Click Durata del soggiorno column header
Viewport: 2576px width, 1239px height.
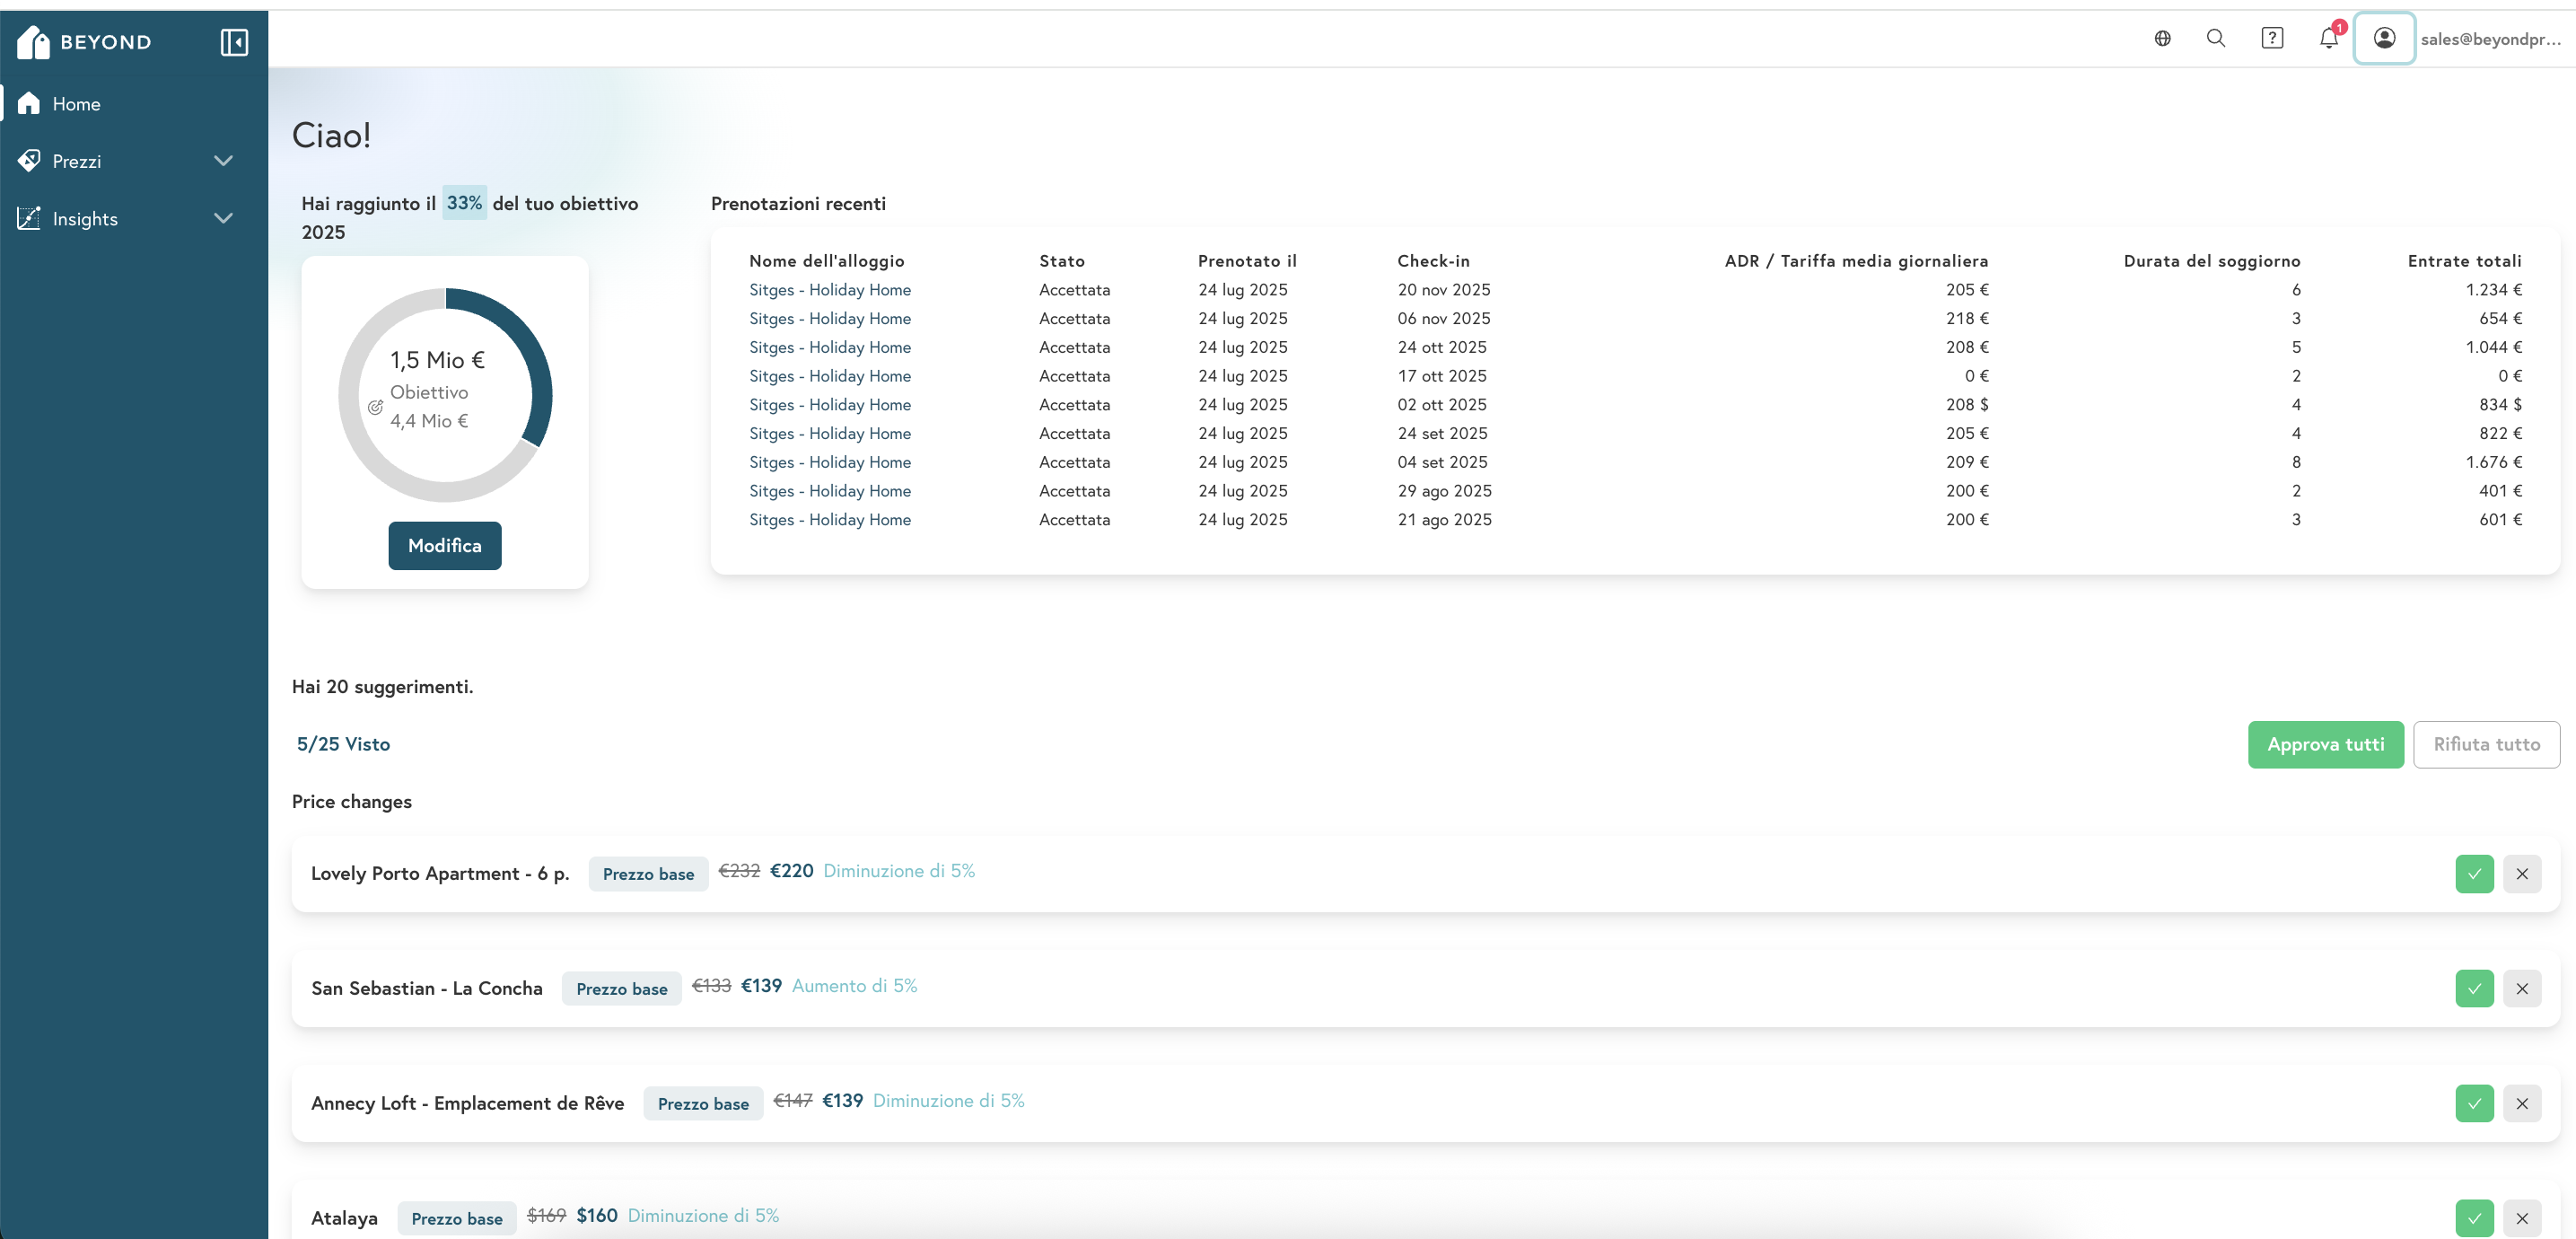(2211, 260)
